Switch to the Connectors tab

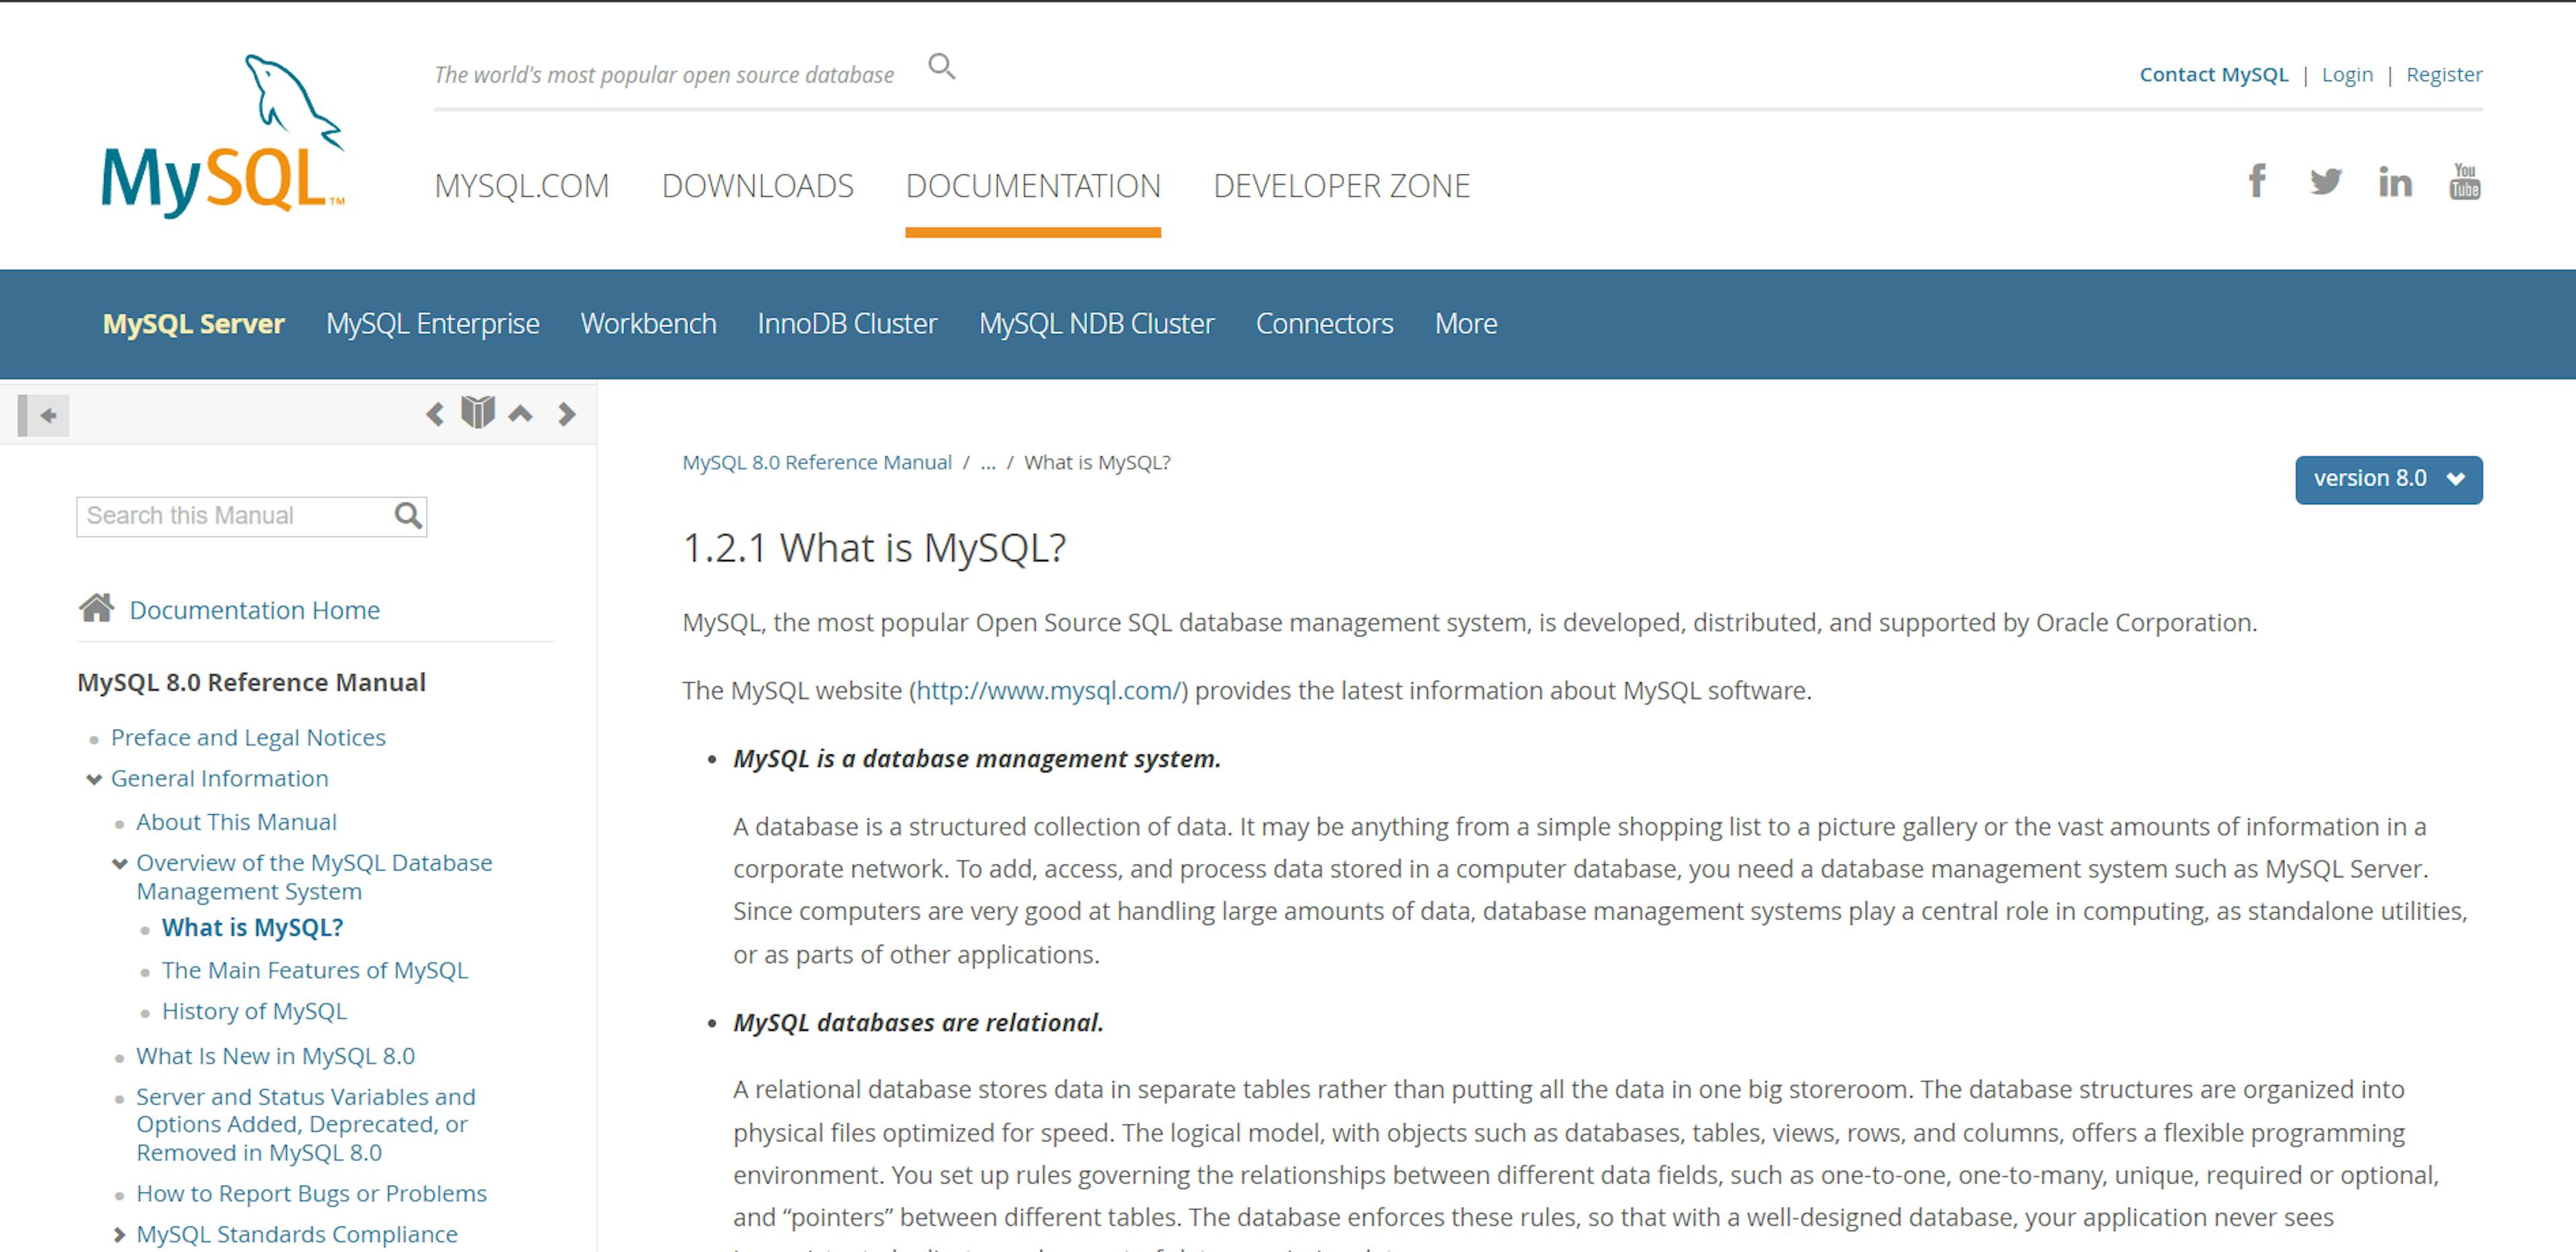pyautogui.click(x=1324, y=324)
